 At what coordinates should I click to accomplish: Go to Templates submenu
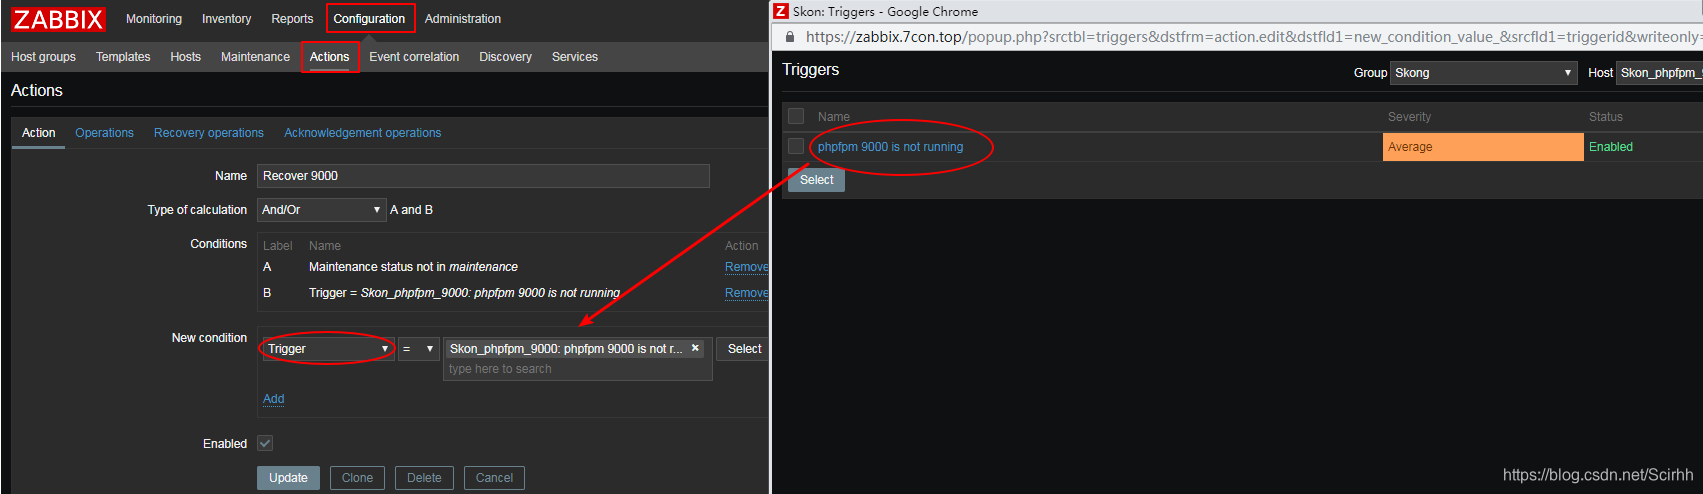pyautogui.click(x=123, y=57)
